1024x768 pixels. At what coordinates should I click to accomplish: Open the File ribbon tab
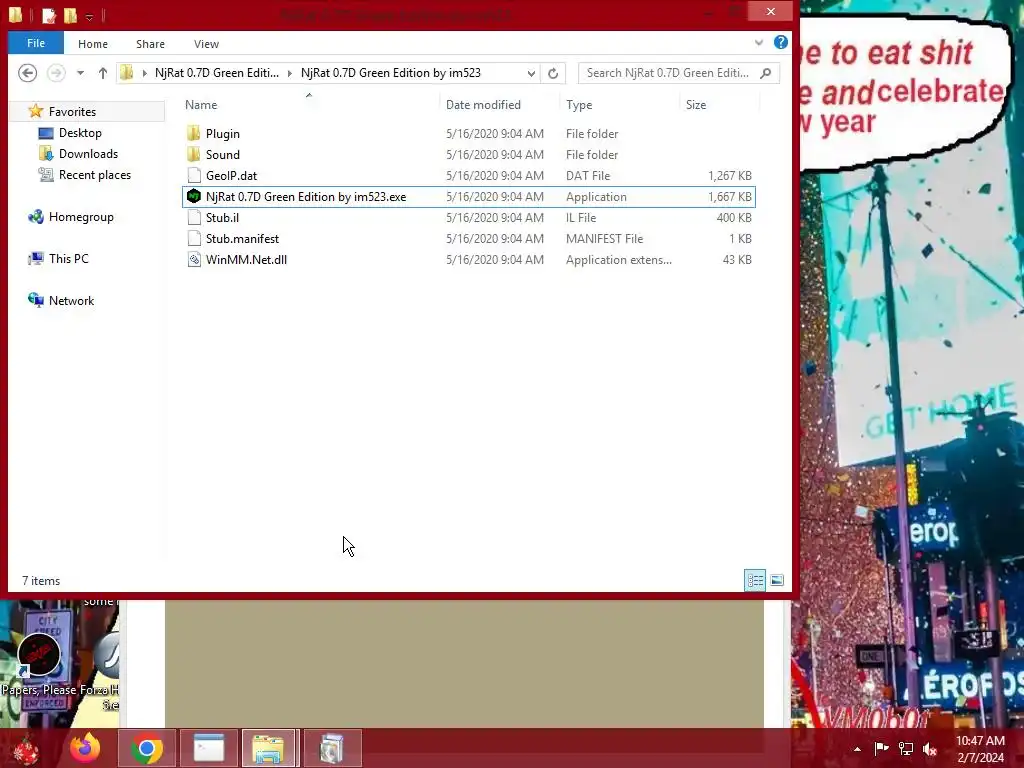click(x=36, y=43)
